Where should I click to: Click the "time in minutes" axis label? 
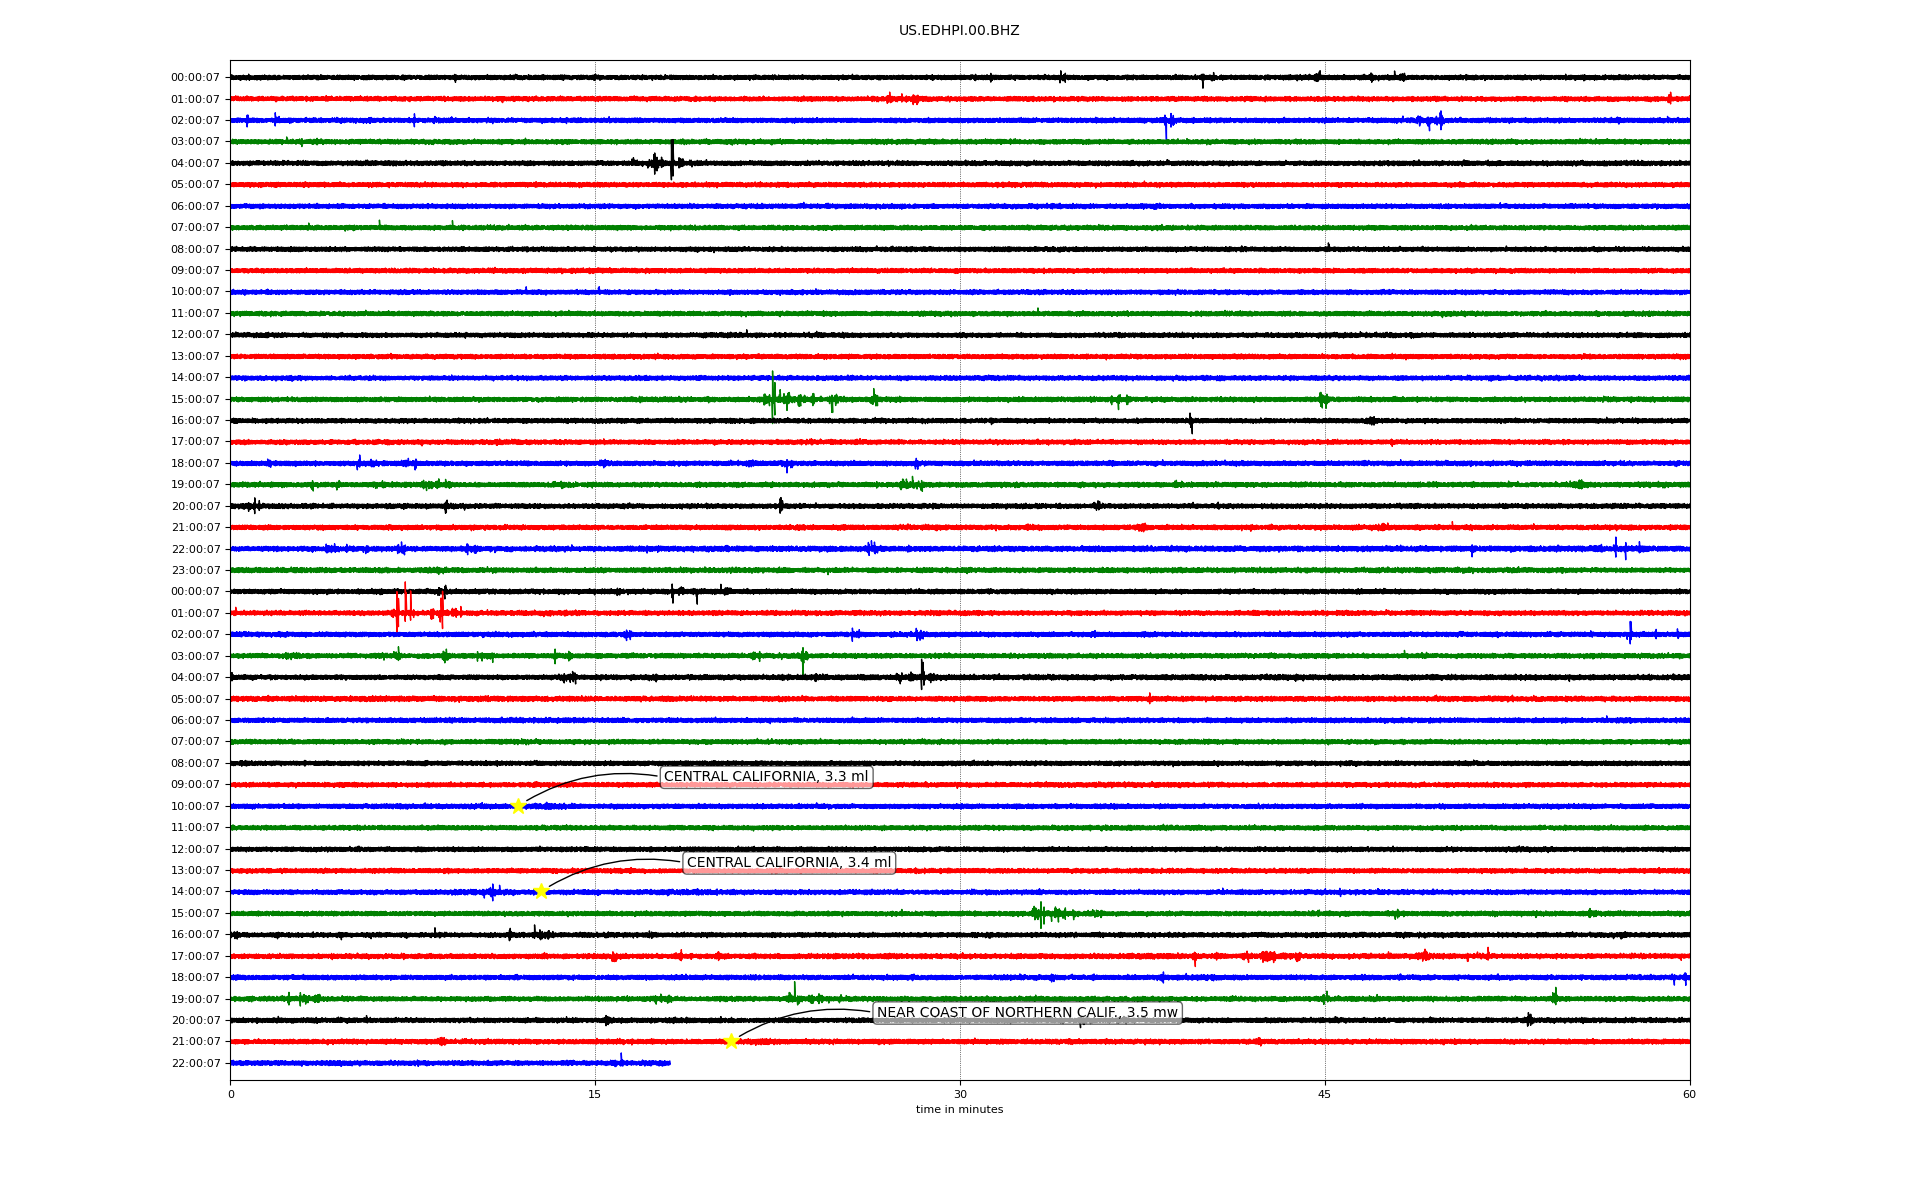tap(959, 1109)
